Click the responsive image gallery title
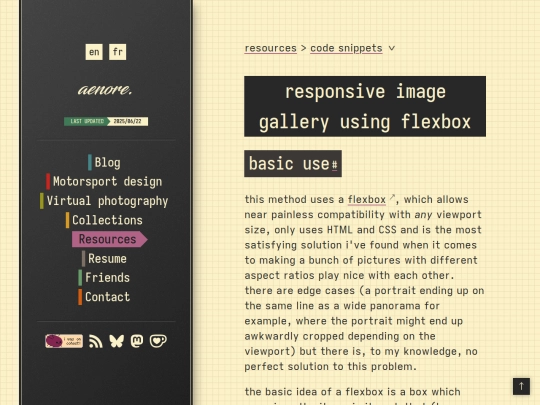Viewport: 540px width, 405px height. pos(365,106)
